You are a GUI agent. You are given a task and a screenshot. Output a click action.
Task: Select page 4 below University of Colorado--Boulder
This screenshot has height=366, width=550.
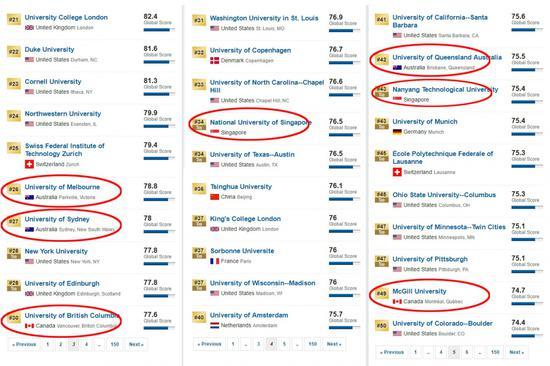point(441,352)
